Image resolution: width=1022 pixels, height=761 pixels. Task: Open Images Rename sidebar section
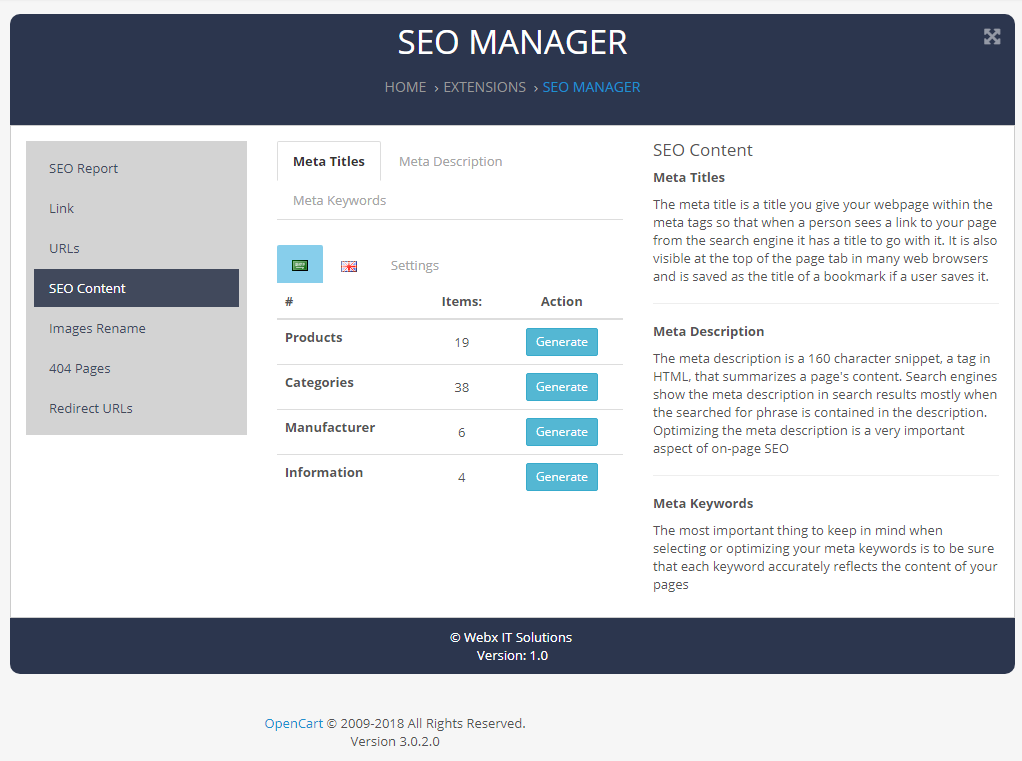tap(136, 328)
